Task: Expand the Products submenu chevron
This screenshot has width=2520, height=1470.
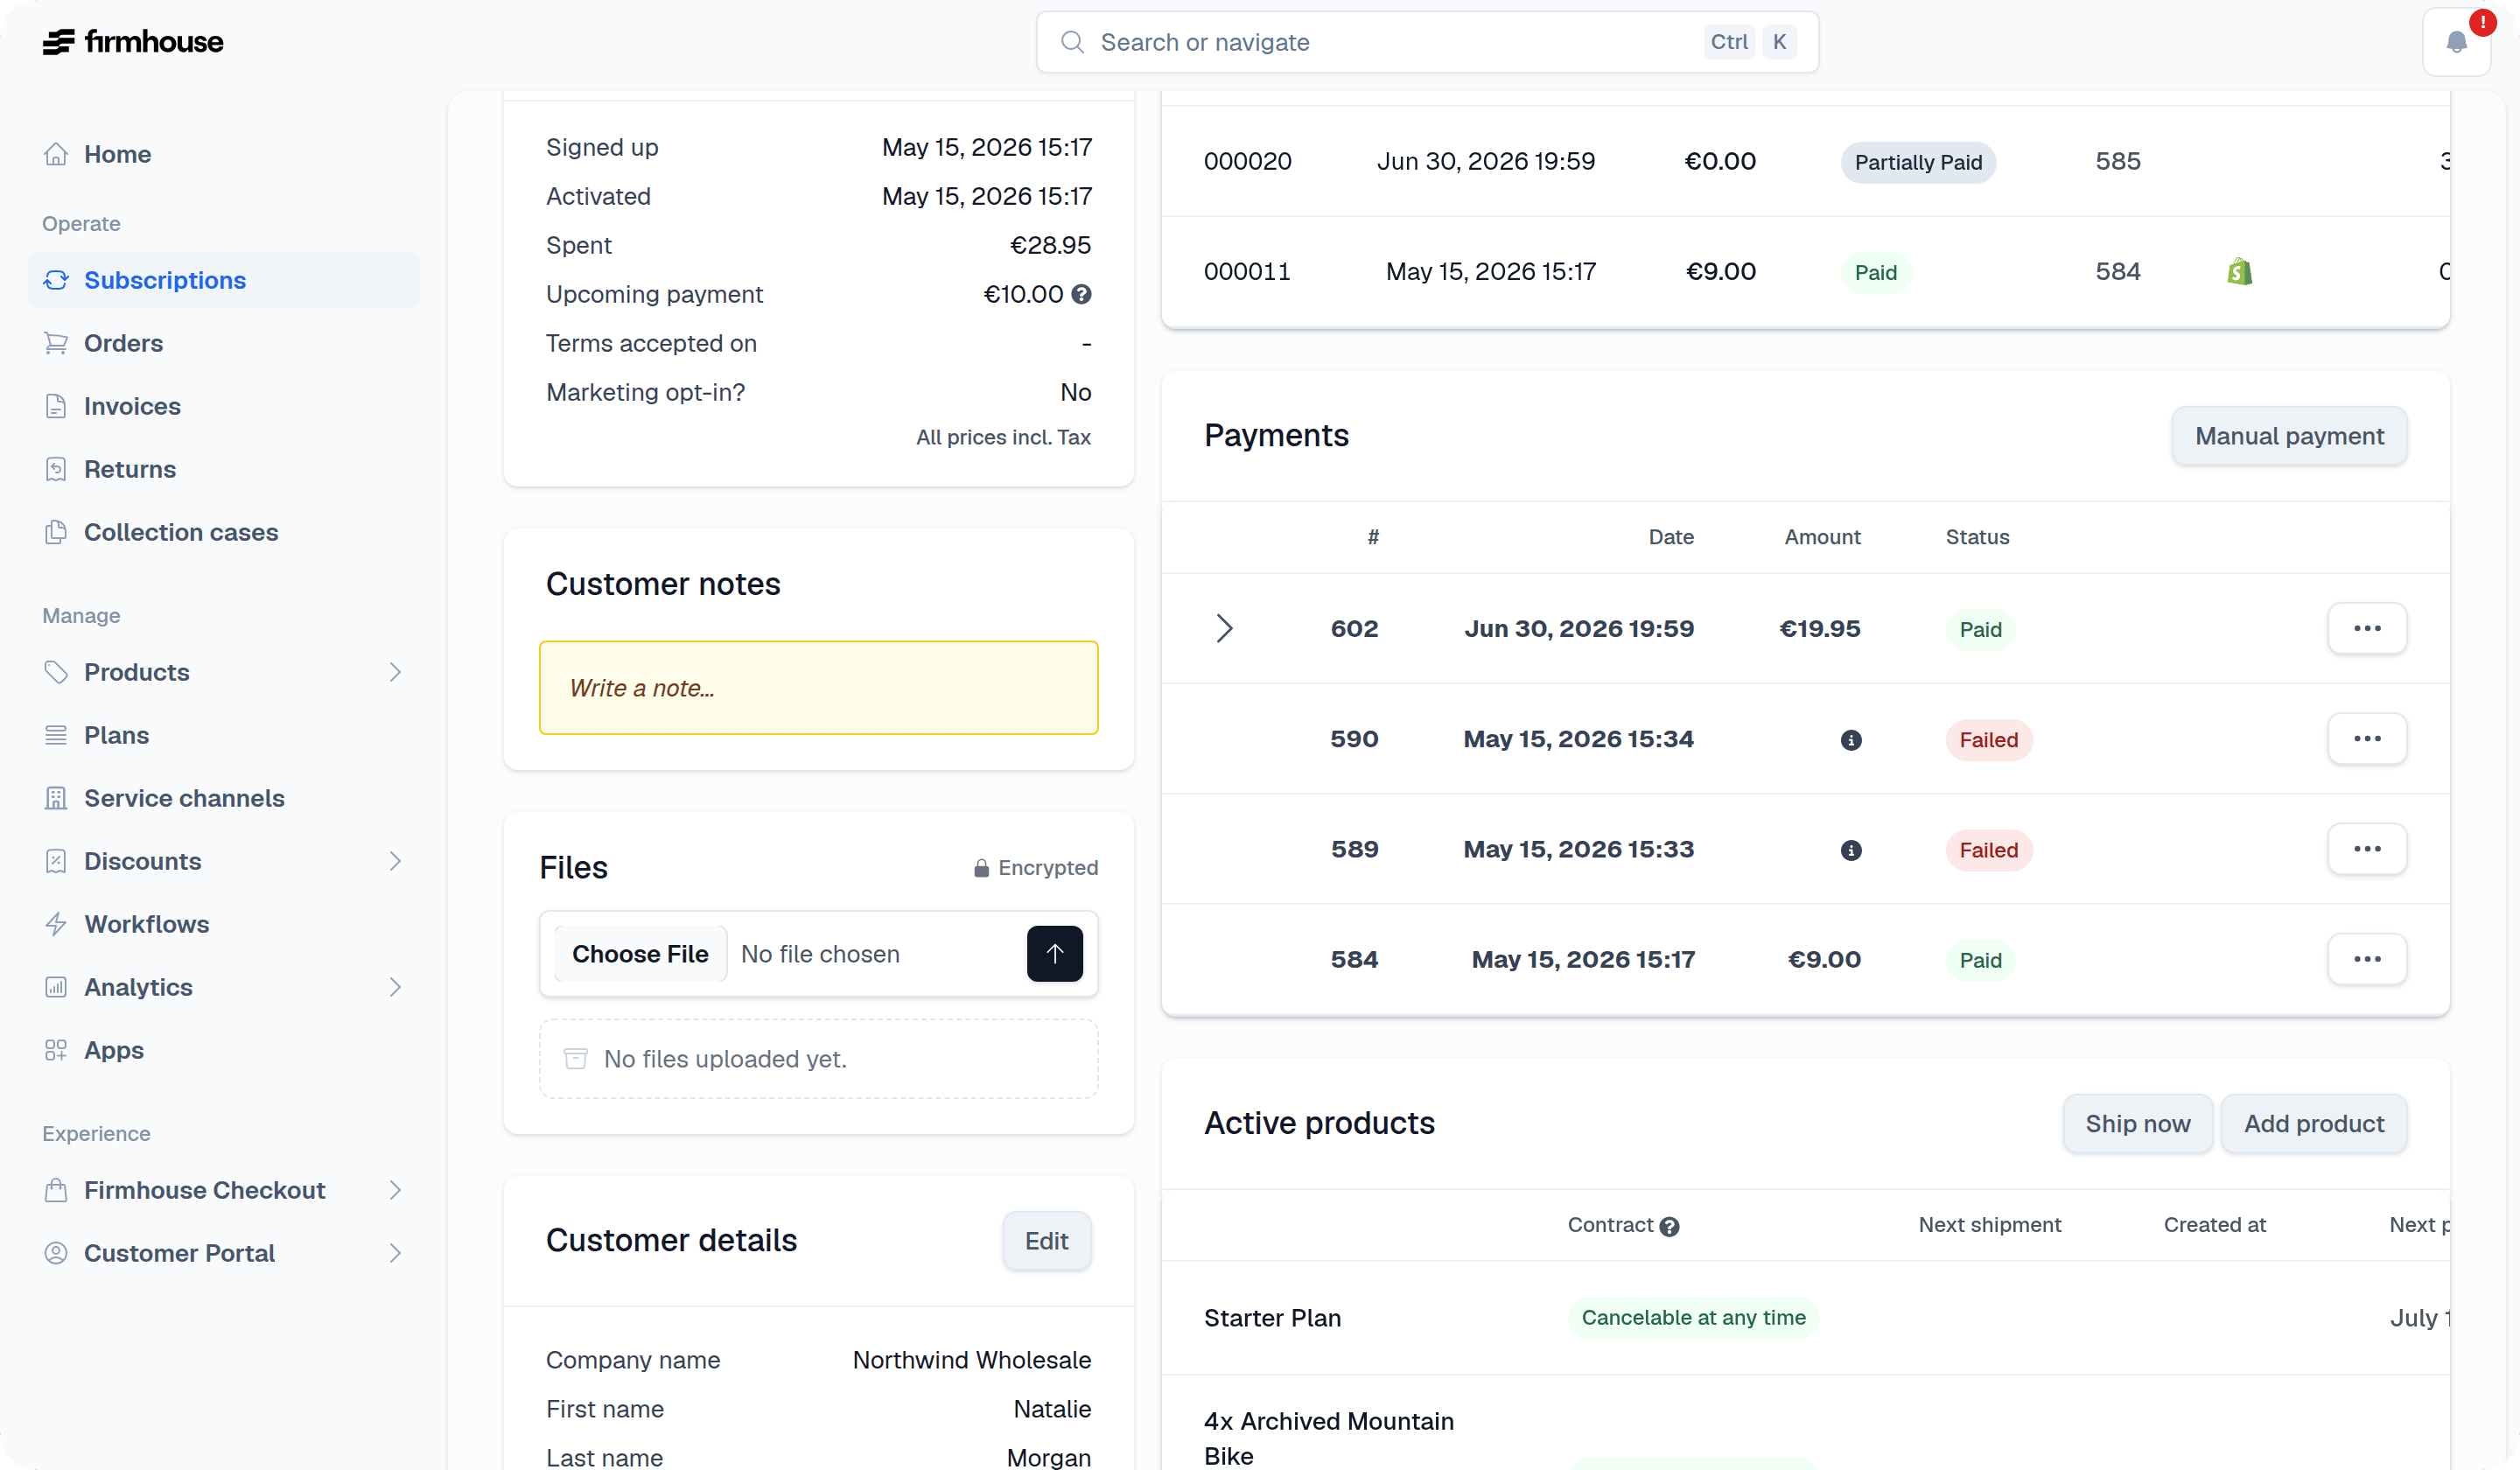Action: (x=395, y=672)
